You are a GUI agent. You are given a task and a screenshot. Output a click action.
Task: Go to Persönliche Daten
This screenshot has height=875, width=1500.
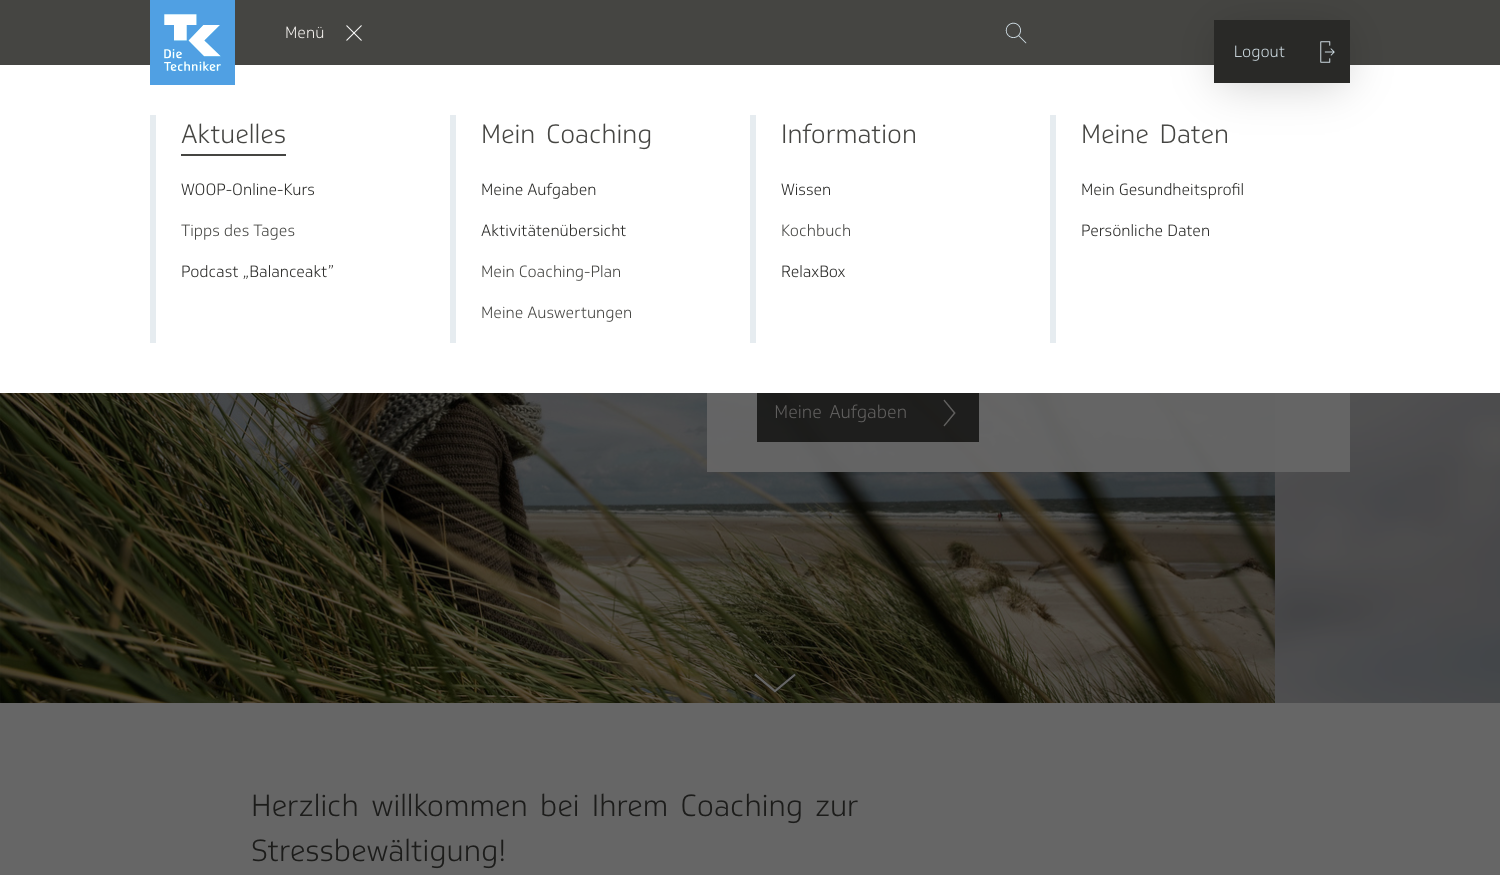1145,231
